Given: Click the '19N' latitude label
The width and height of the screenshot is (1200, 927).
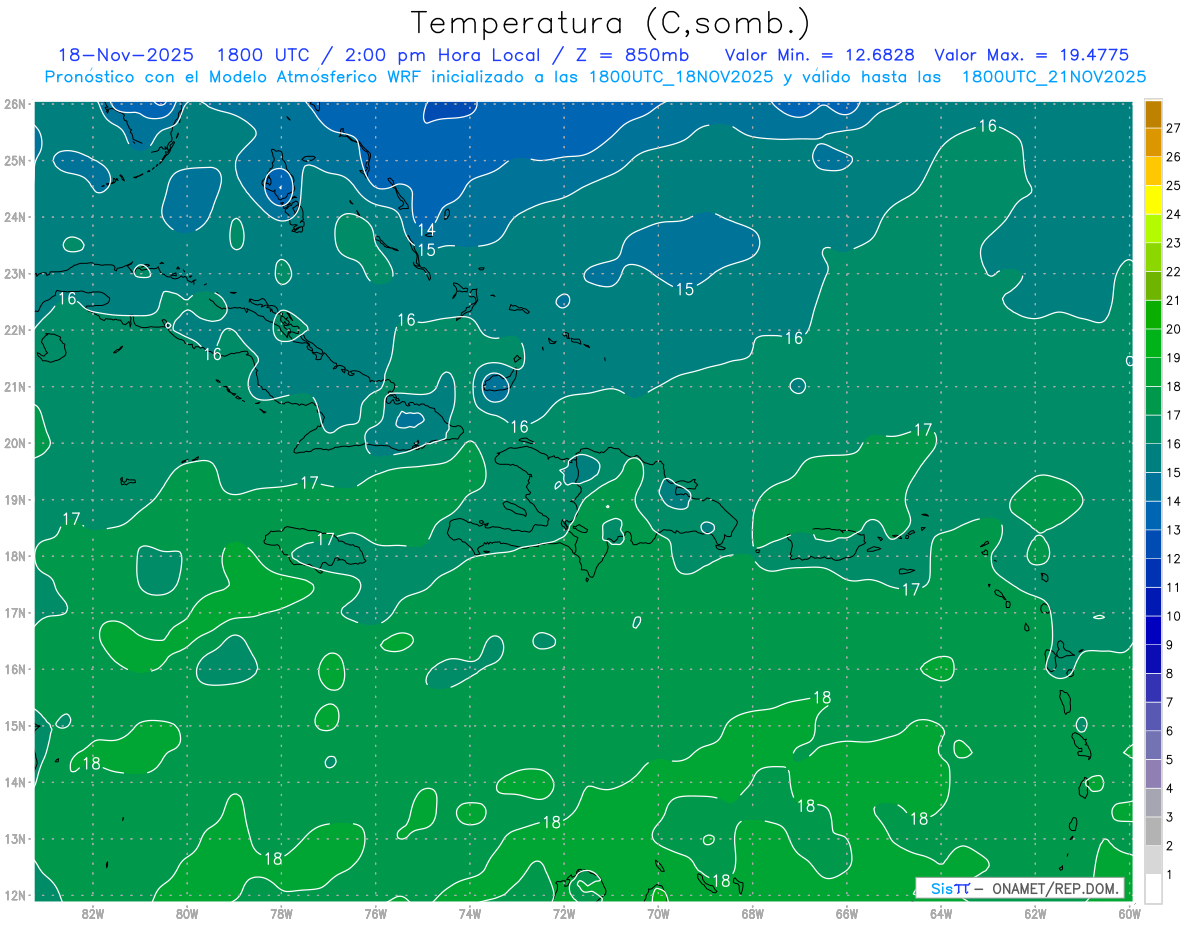Looking at the screenshot, I should pos(15,499).
